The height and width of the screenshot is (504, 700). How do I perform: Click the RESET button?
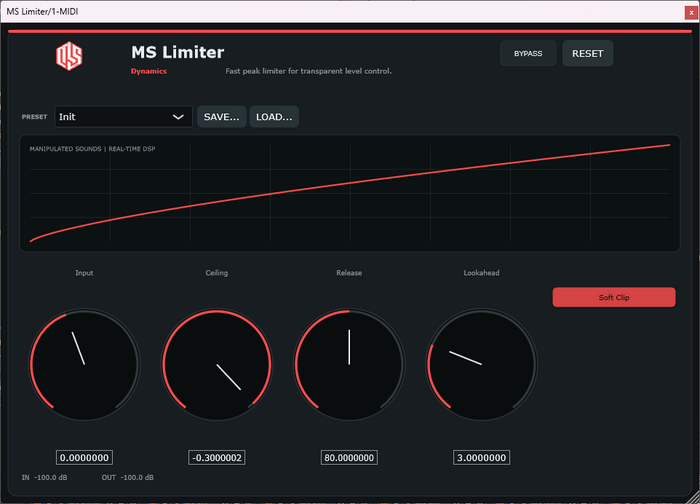pos(588,54)
